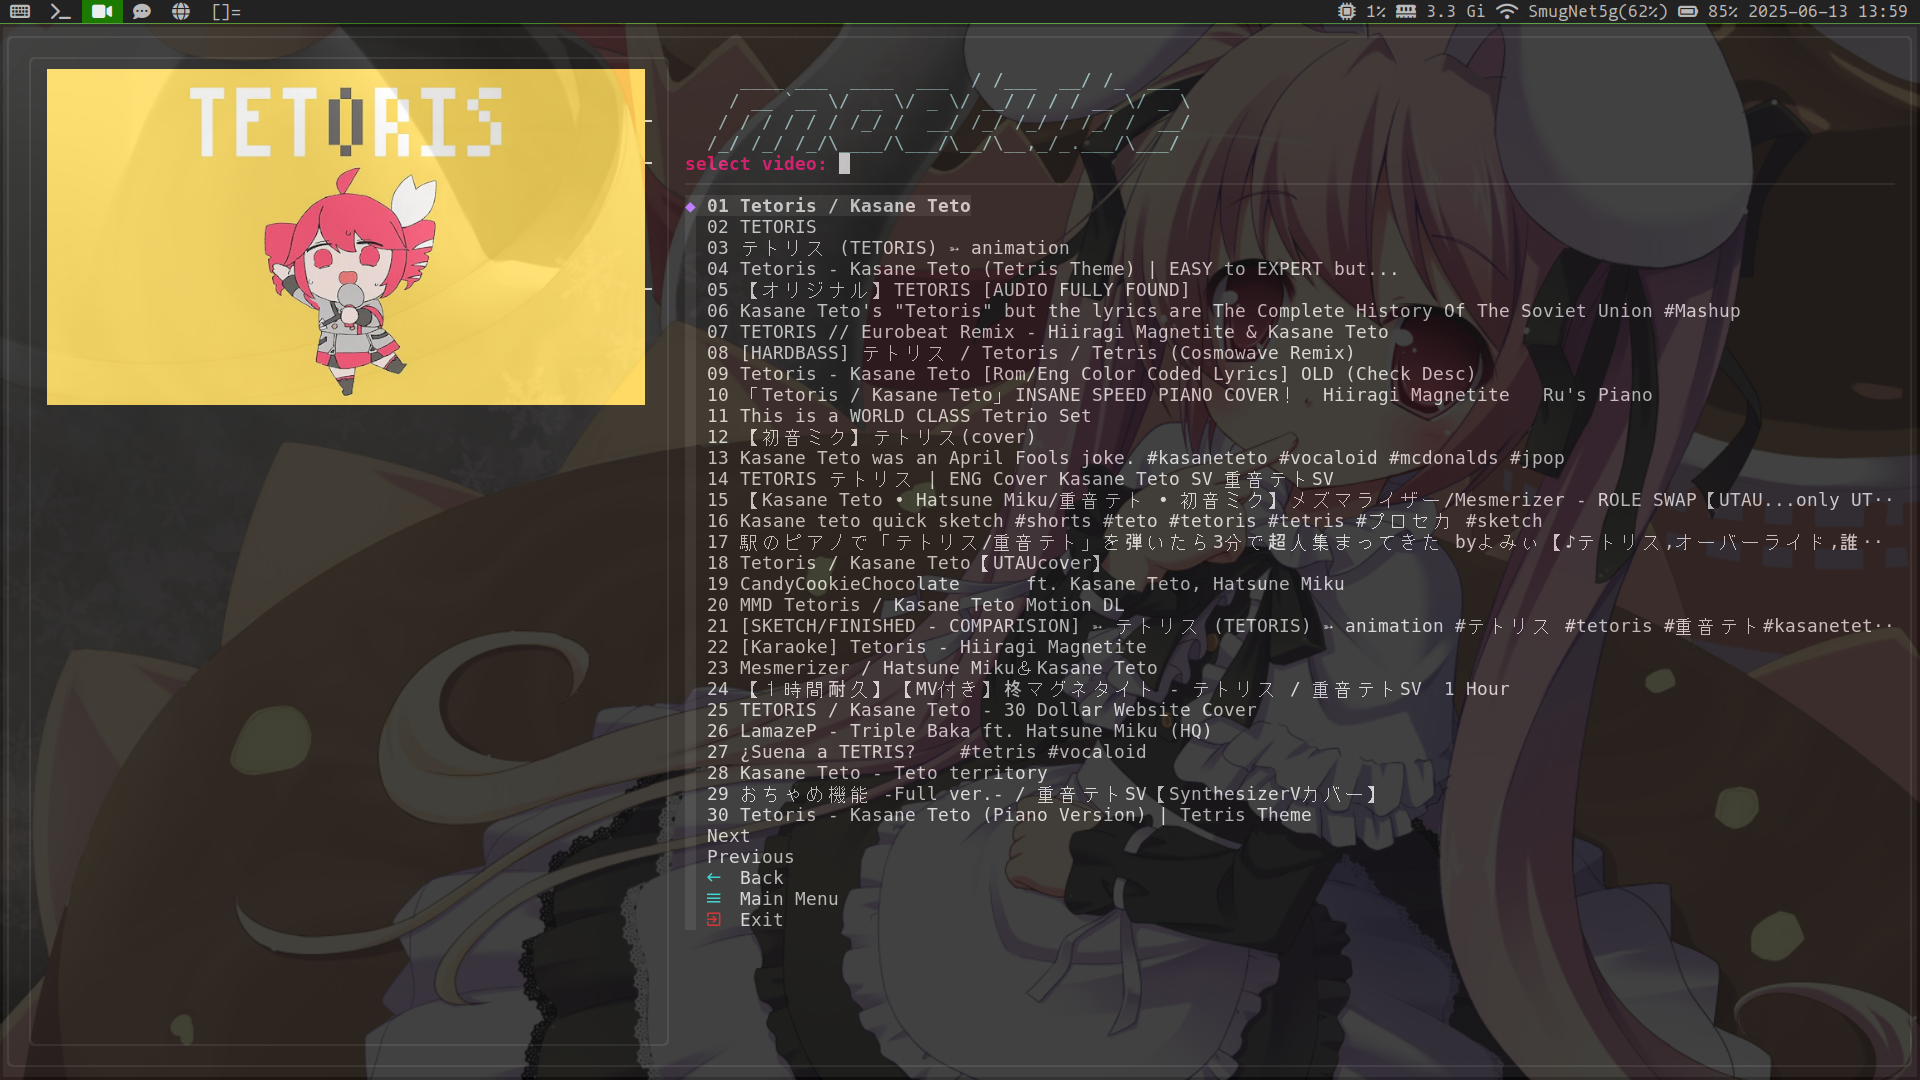
Task: Open the globe browser icon in top bar
Action: click(x=181, y=11)
